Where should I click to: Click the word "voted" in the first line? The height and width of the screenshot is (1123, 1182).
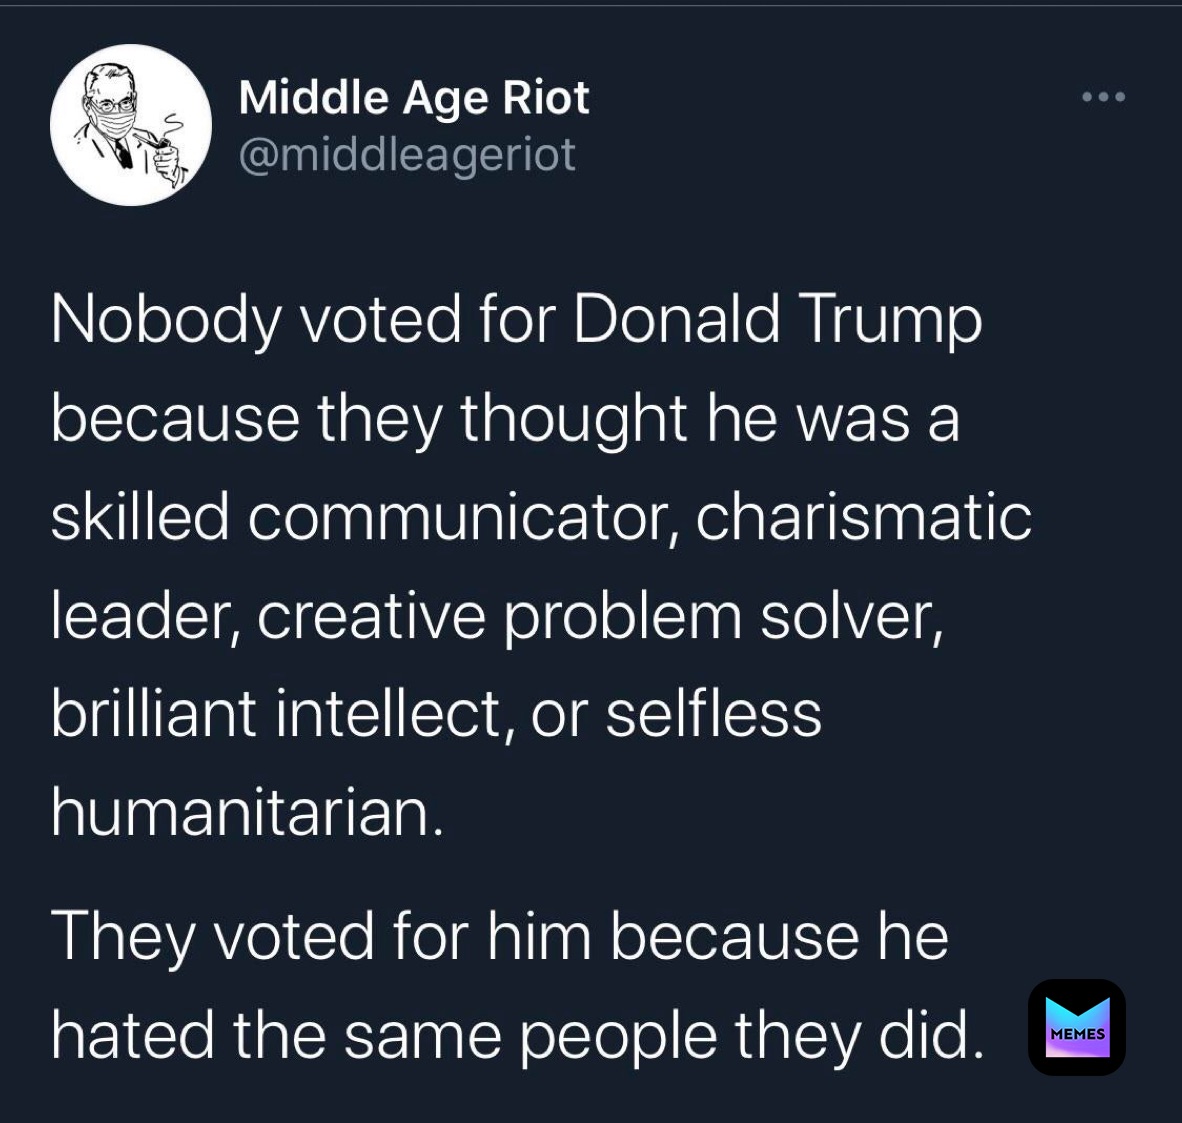click(x=381, y=321)
